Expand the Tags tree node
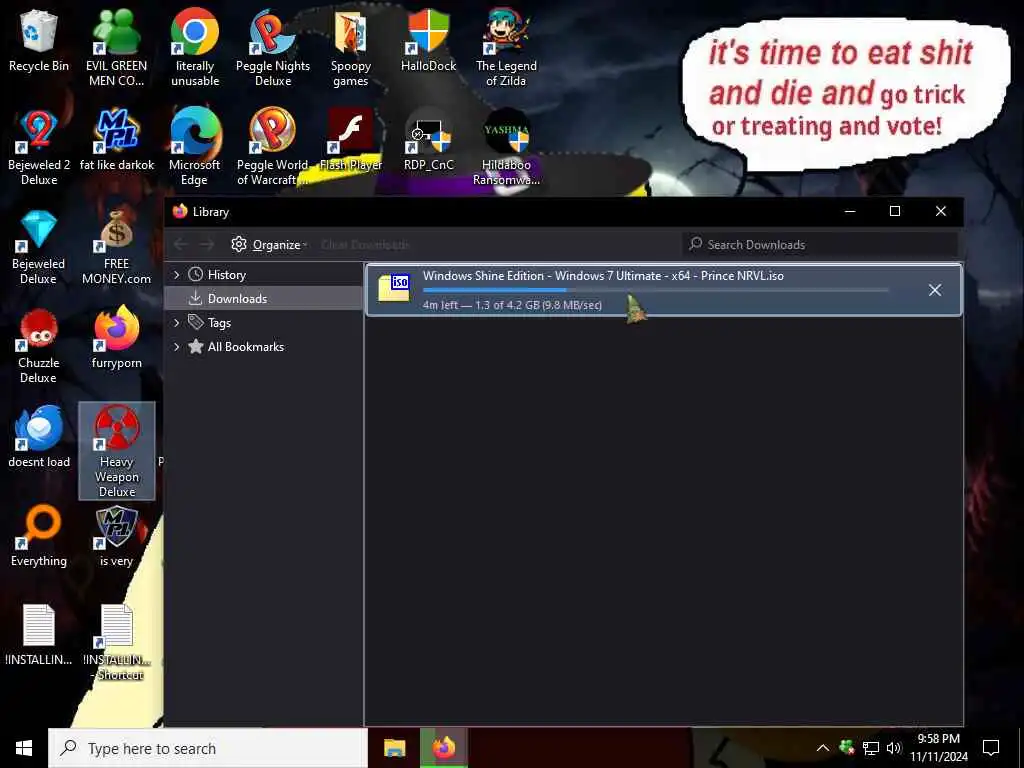This screenshot has height=768, width=1024. click(176, 323)
